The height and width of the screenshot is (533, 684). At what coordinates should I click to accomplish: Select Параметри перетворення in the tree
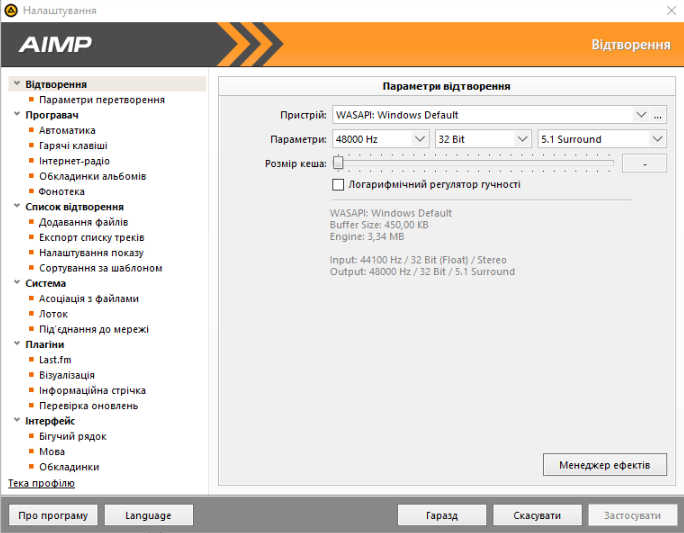pos(102,100)
